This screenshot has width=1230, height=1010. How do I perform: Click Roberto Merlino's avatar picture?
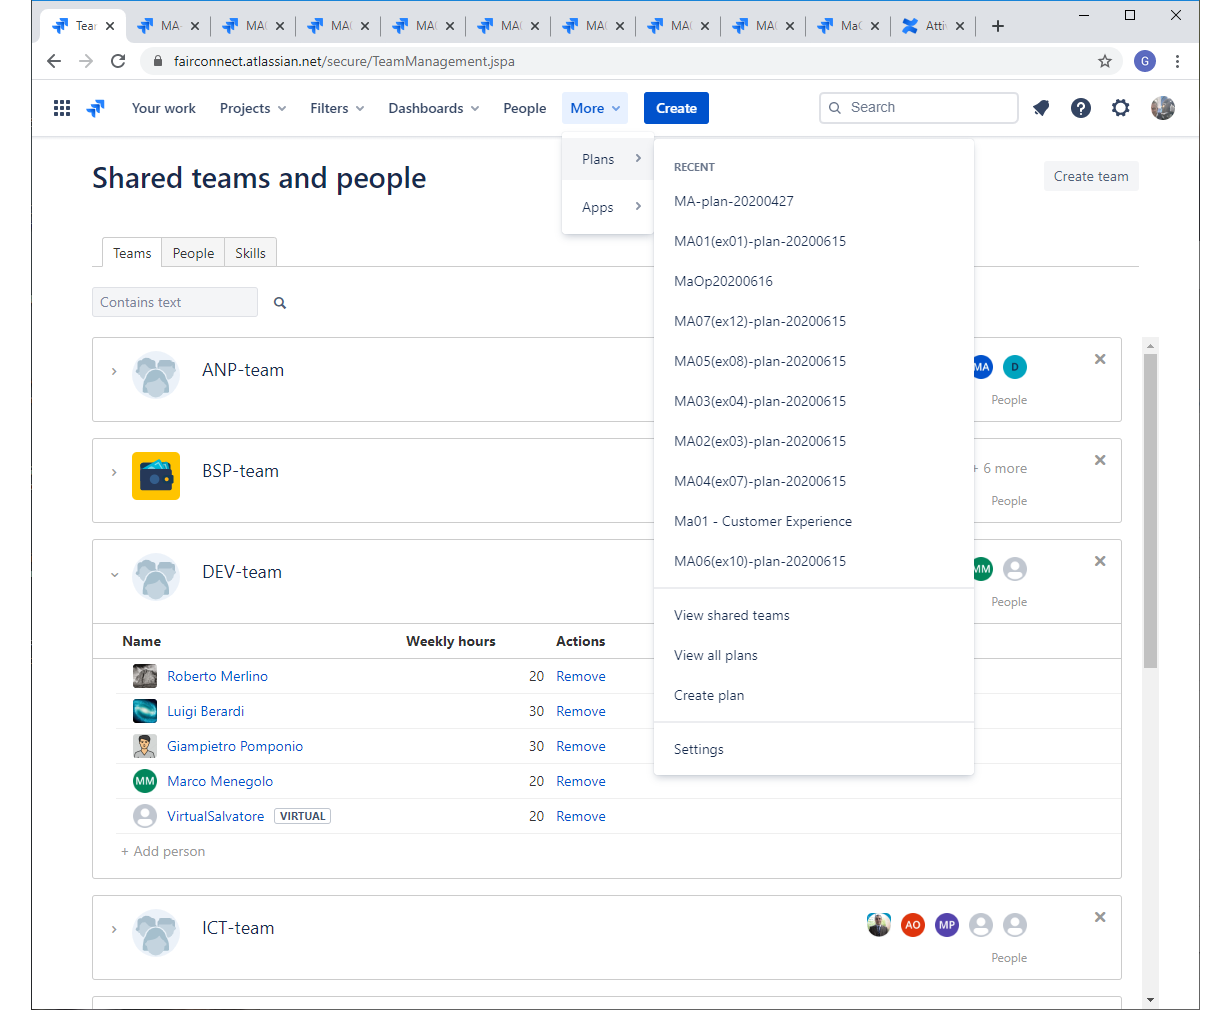(145, 676)
